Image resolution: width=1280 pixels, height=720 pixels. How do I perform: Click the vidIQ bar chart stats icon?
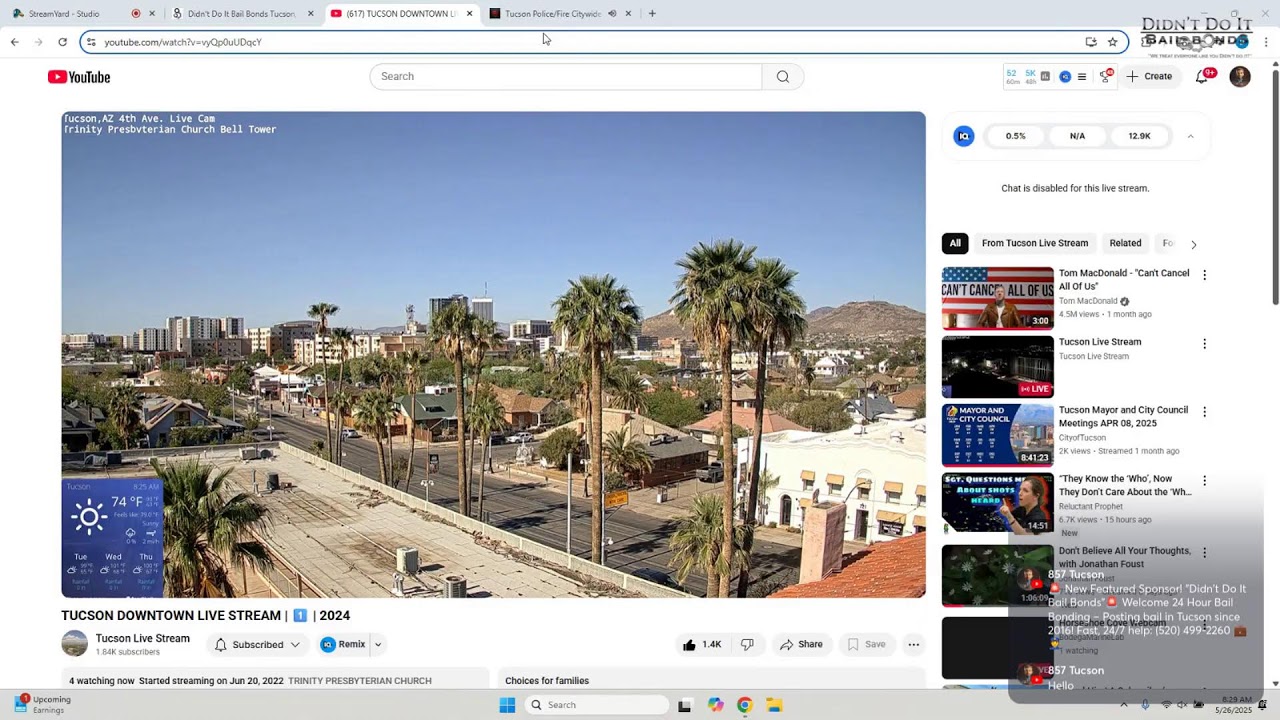[x=1045, y=77]
